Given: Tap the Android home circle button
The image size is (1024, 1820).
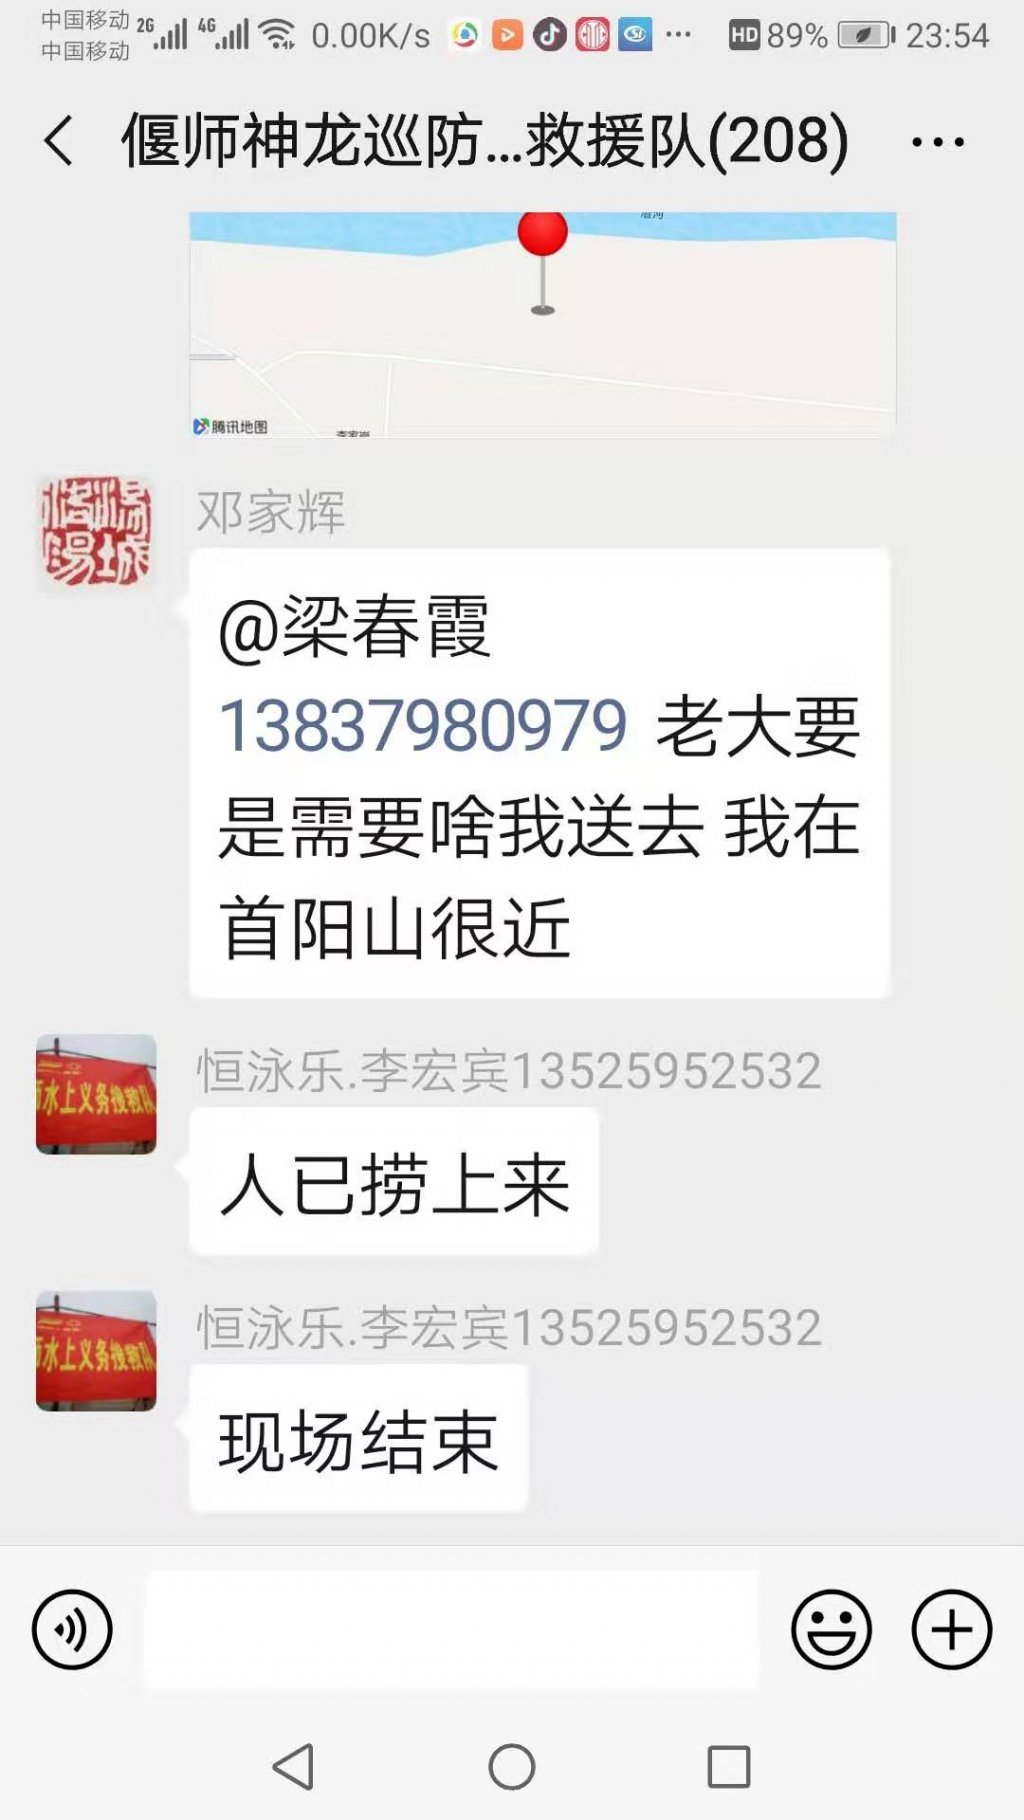Looking at the screenshot, I should [x=512, y=1767].
